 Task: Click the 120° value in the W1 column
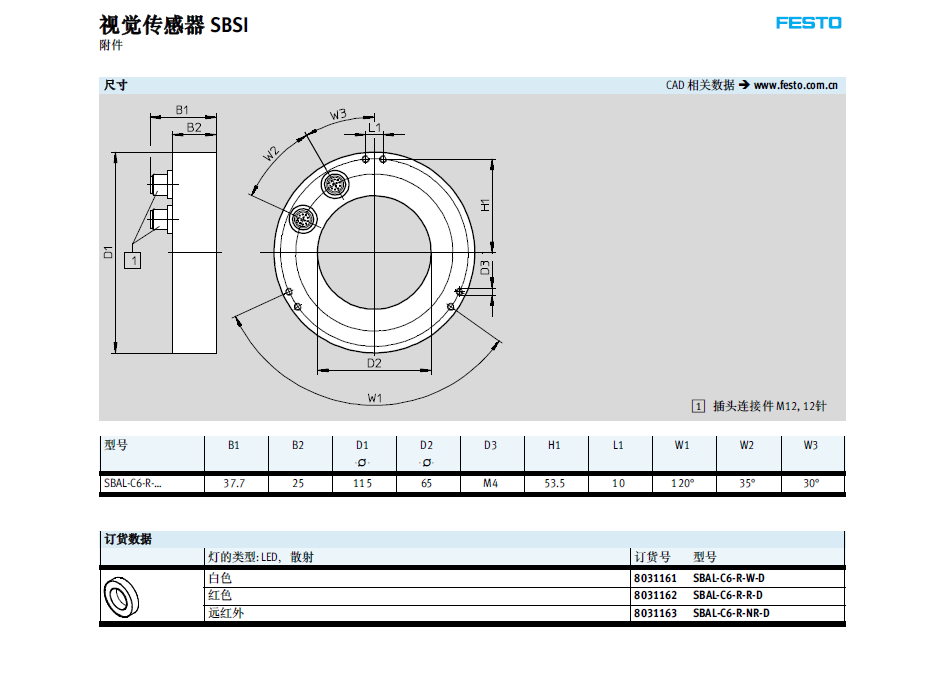683,483
